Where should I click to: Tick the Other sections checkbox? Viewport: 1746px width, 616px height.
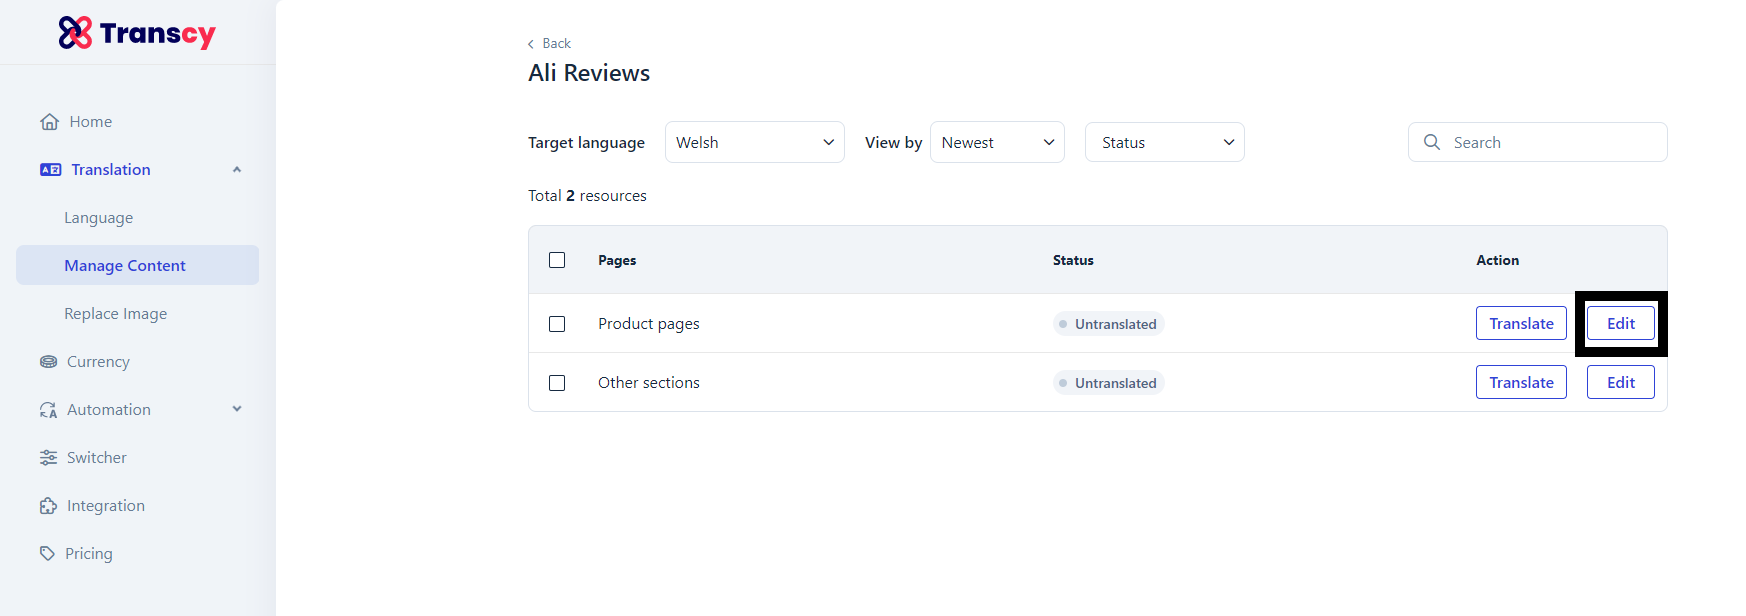[x=557, y=383]
